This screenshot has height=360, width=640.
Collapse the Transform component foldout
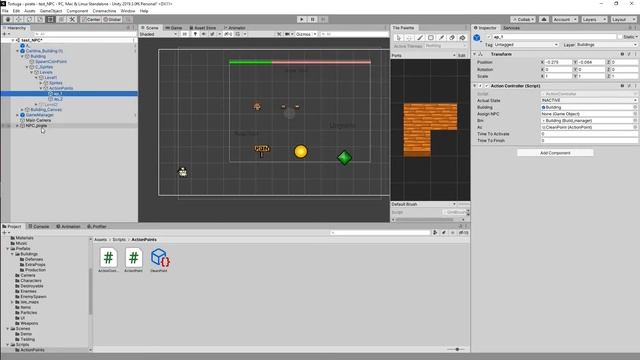coord(475,54)
